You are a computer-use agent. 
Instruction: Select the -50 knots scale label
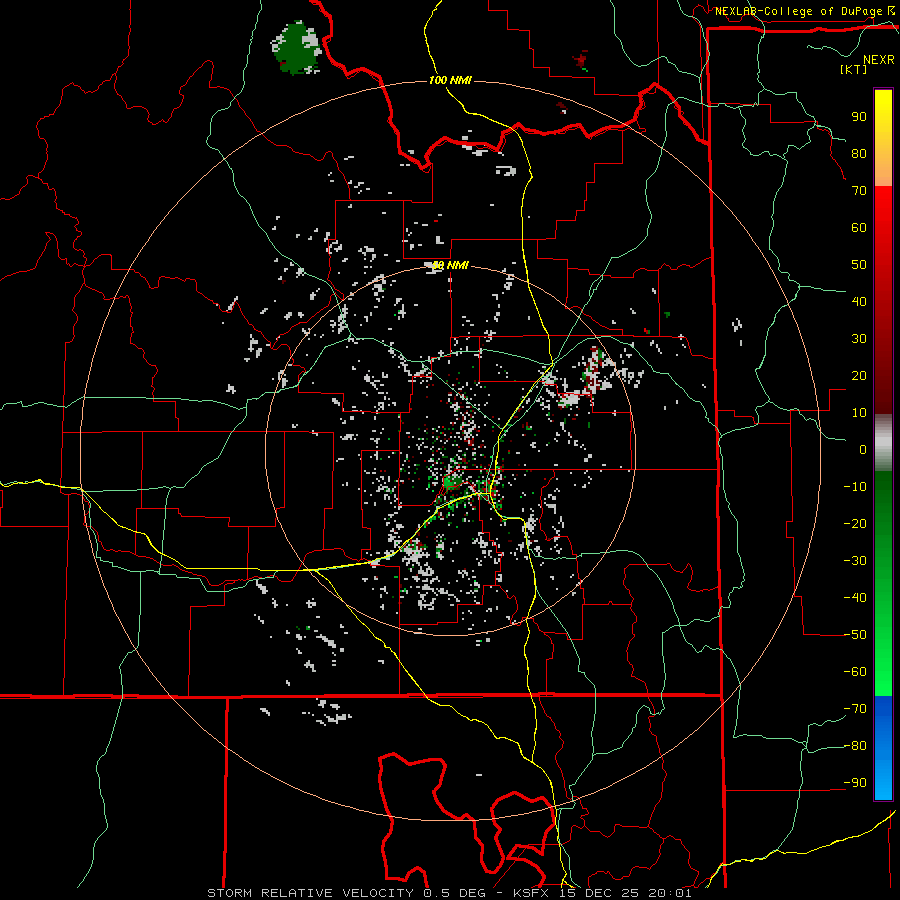[x=855, y=635]
